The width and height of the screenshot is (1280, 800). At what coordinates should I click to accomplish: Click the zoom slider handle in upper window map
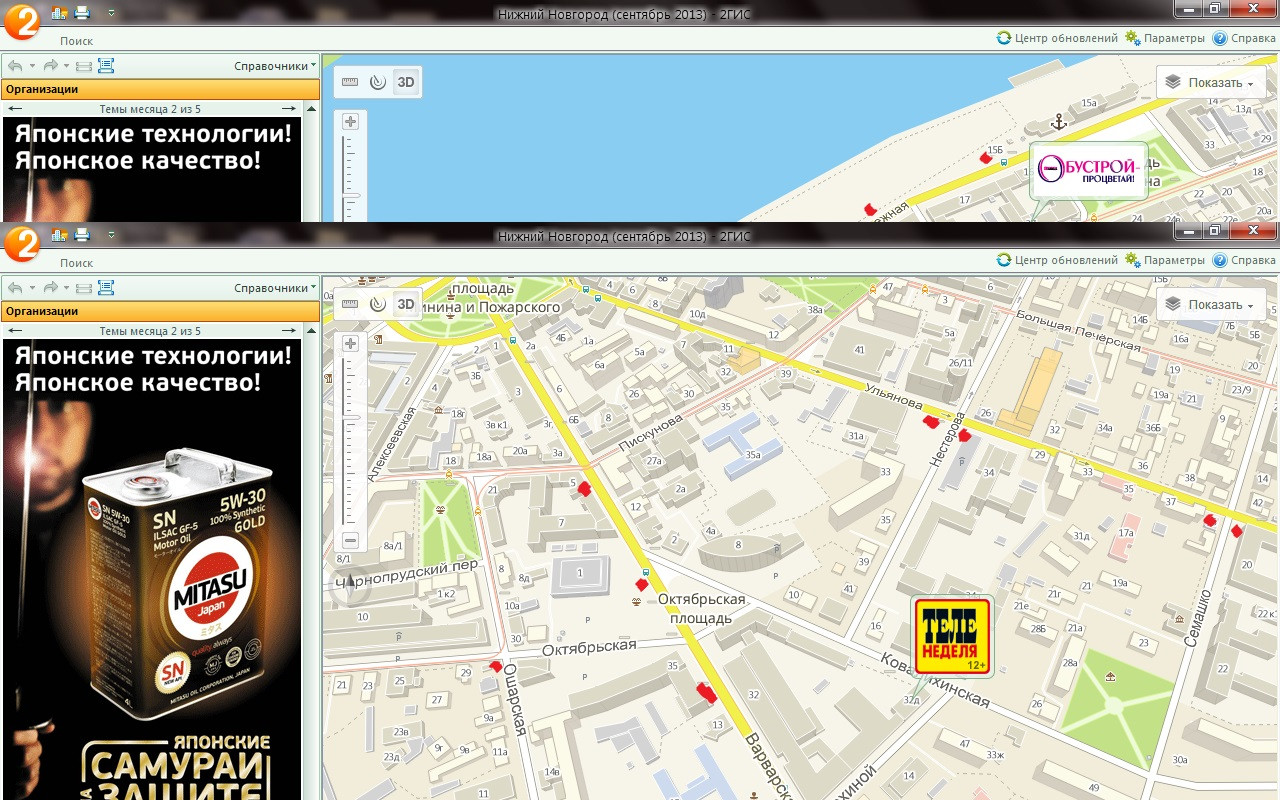point(351,195)
